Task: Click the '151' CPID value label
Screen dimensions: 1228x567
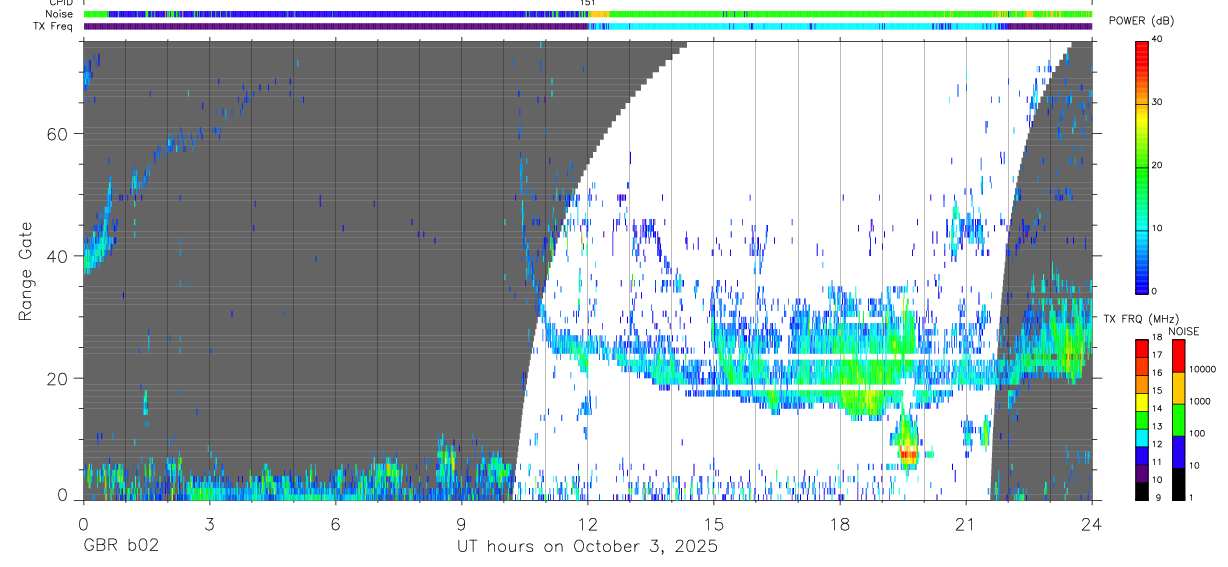Action: point(587,3)
